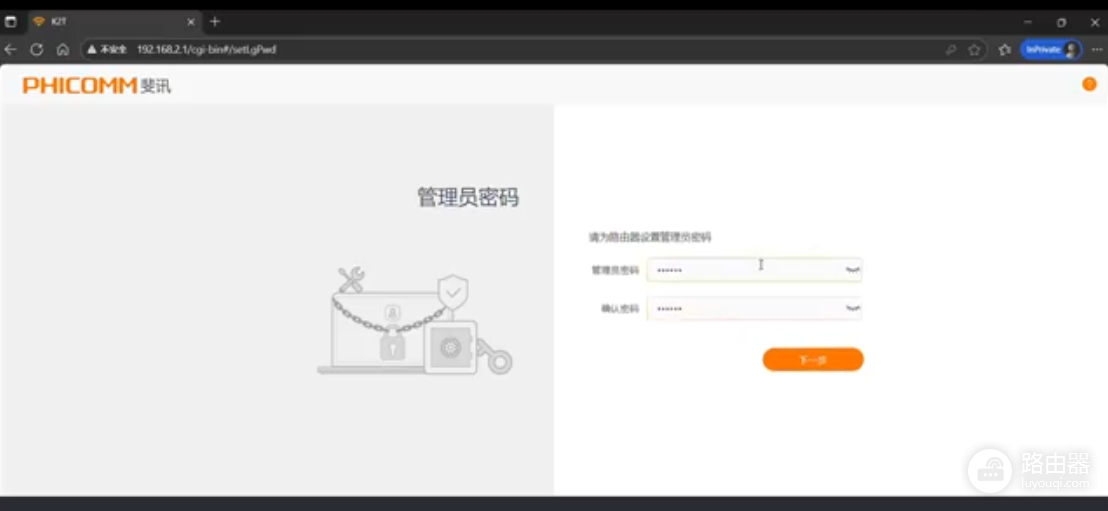
Task: Click the browser back arrow
Action: 10,49
